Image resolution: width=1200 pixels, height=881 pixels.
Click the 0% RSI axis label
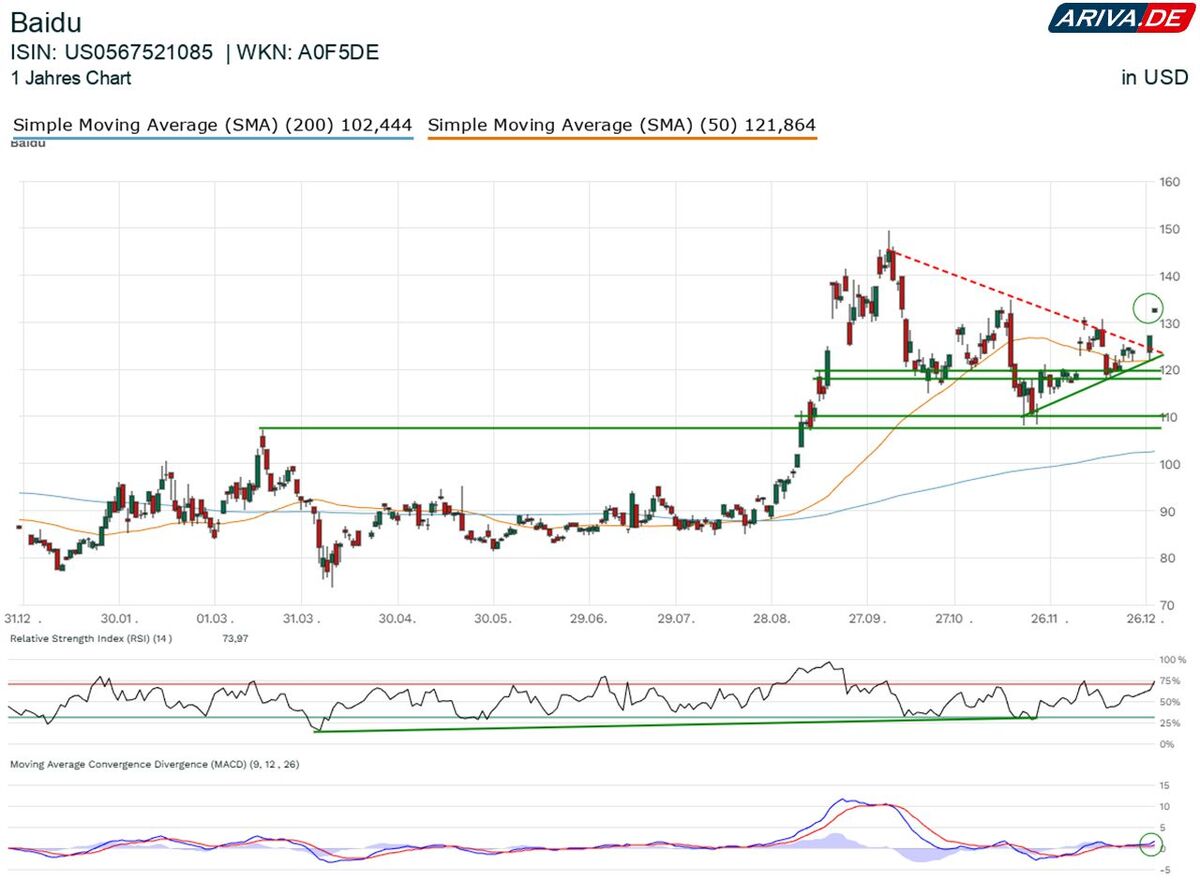coord(1168,744)
